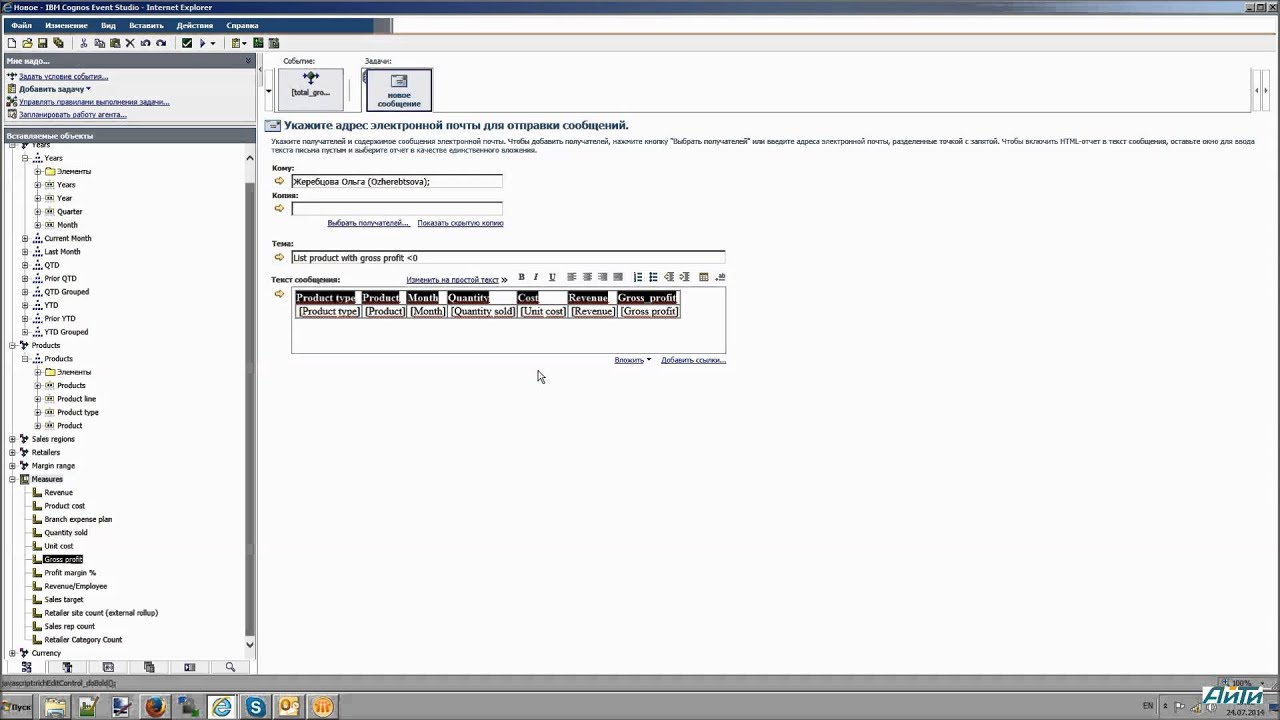1280x720 pixels.
Task: Collapse the Measures tree node
Action: 12,479
